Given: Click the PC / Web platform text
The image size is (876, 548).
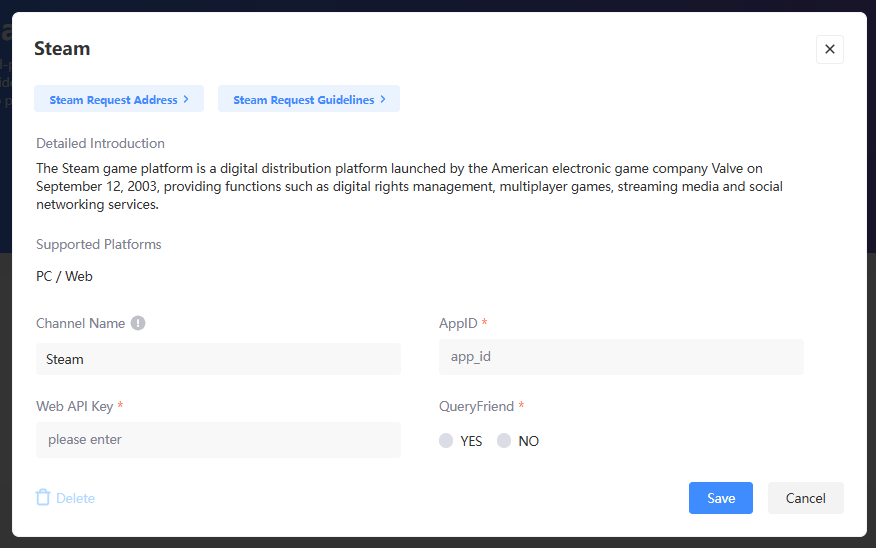Looking at the screenshot, I should click(64, 276).
